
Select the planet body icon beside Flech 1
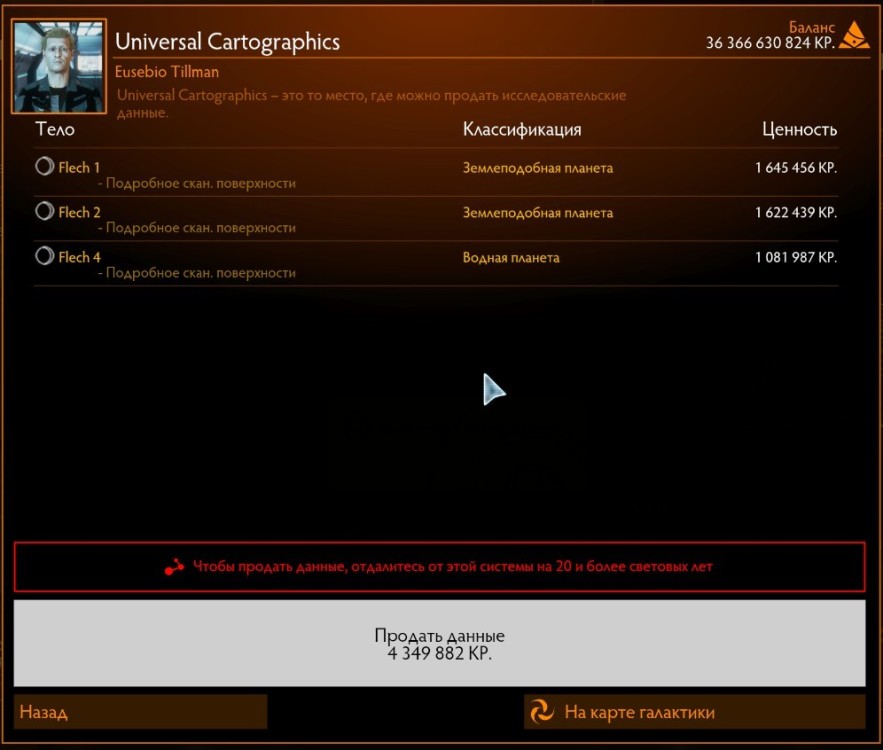click(44, 167)
